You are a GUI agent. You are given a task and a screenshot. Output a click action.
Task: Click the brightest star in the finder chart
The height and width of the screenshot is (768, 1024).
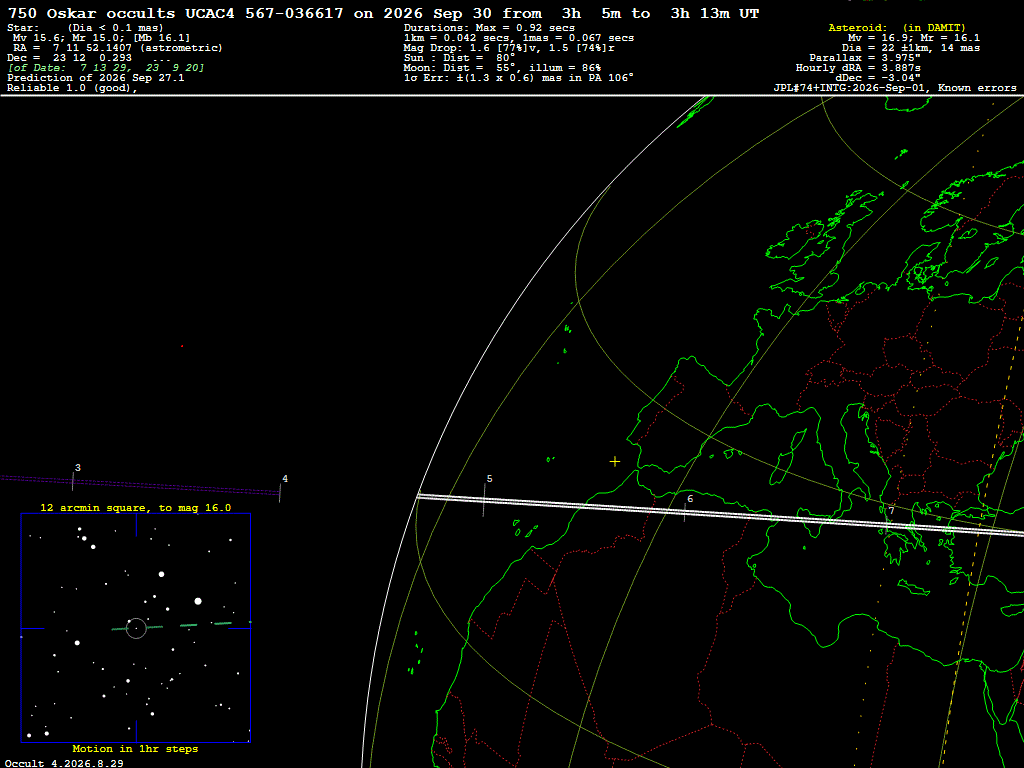click(198, 601)
